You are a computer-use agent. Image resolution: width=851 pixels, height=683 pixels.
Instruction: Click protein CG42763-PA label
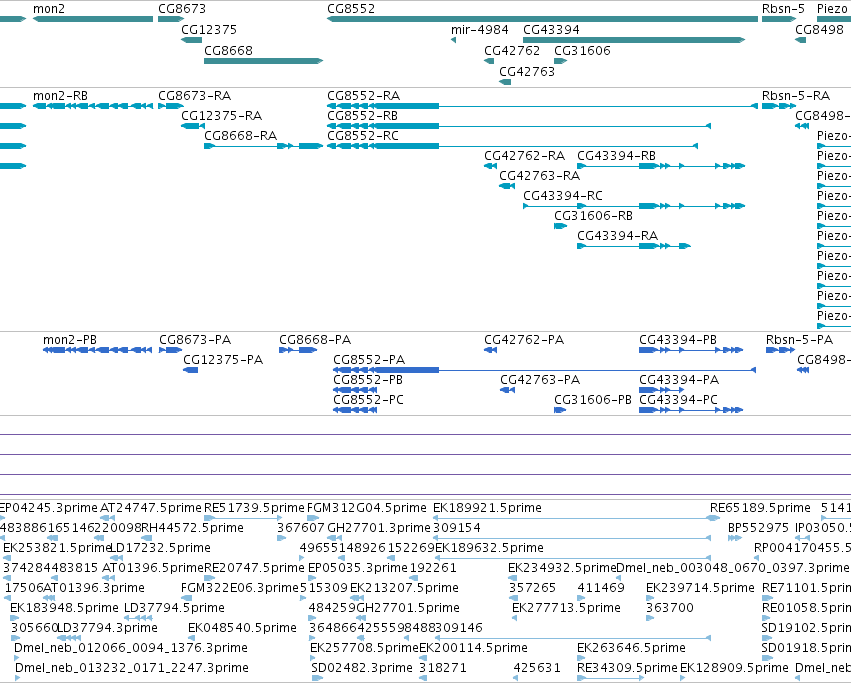[x=540, y=380]
